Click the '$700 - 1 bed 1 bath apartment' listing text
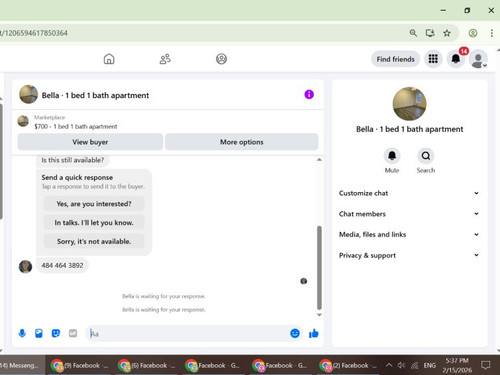This screenshot has height=375, width=500. click(76, 126)
